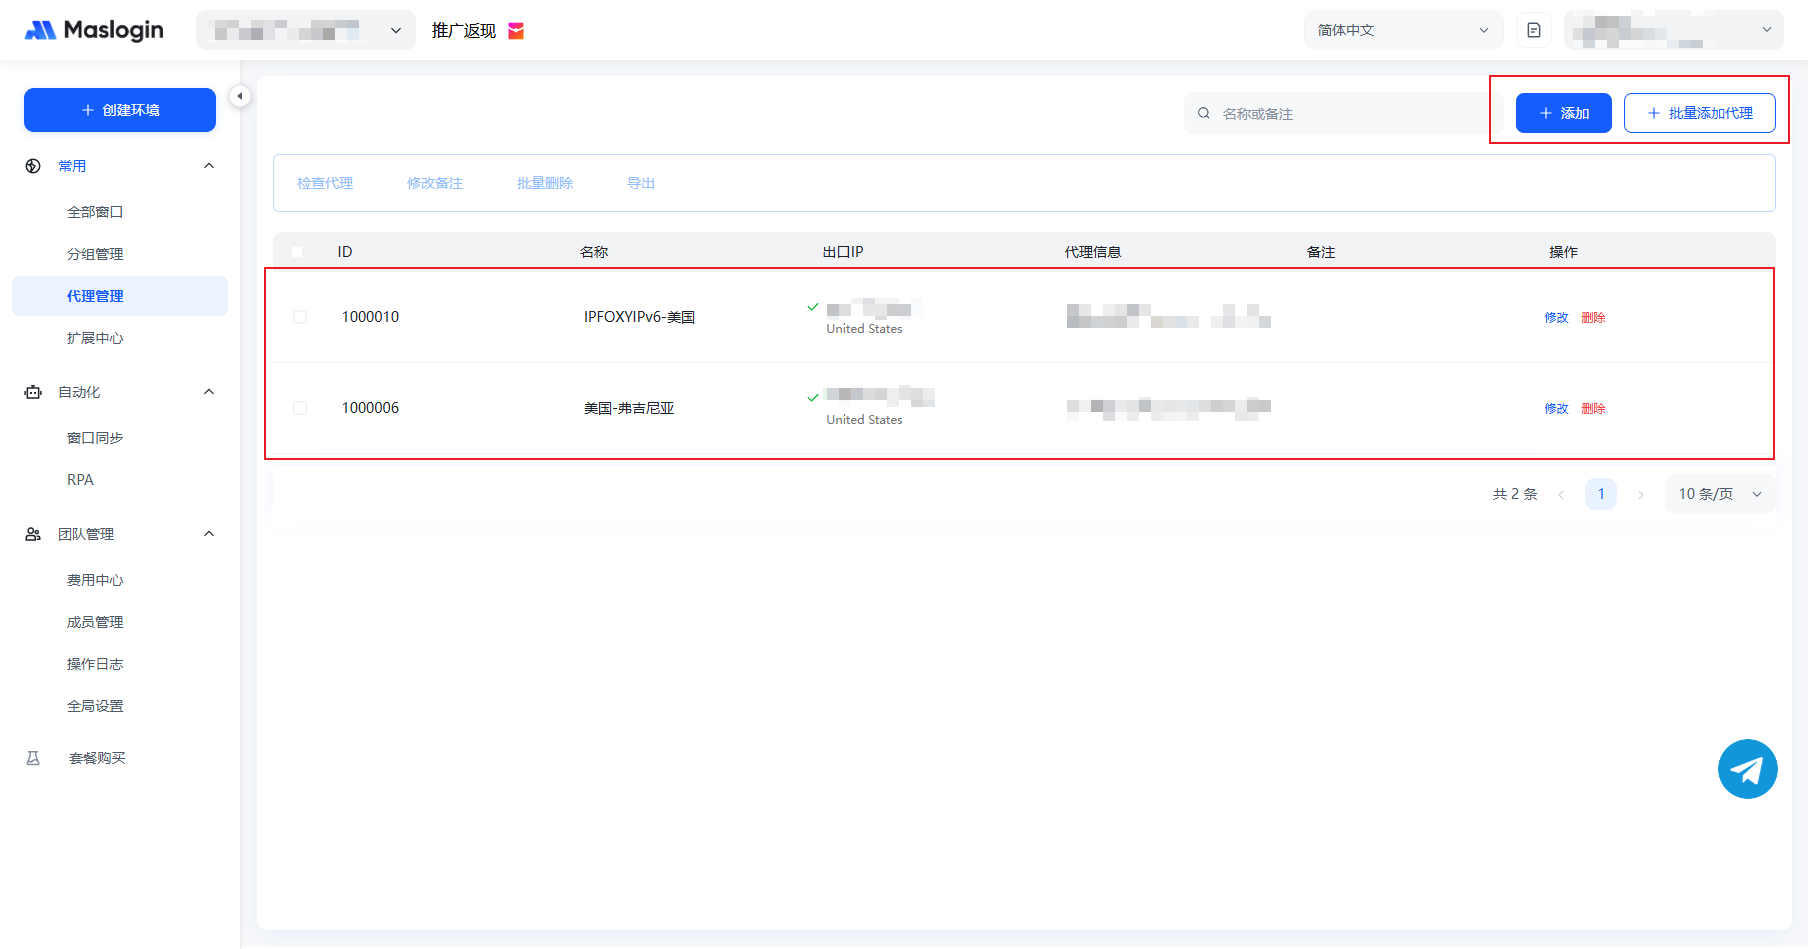The width and height of the screenshot is (1808, 949).
Task: Collapse the 自动化 sidebar section
Action: tap(208, 392)
